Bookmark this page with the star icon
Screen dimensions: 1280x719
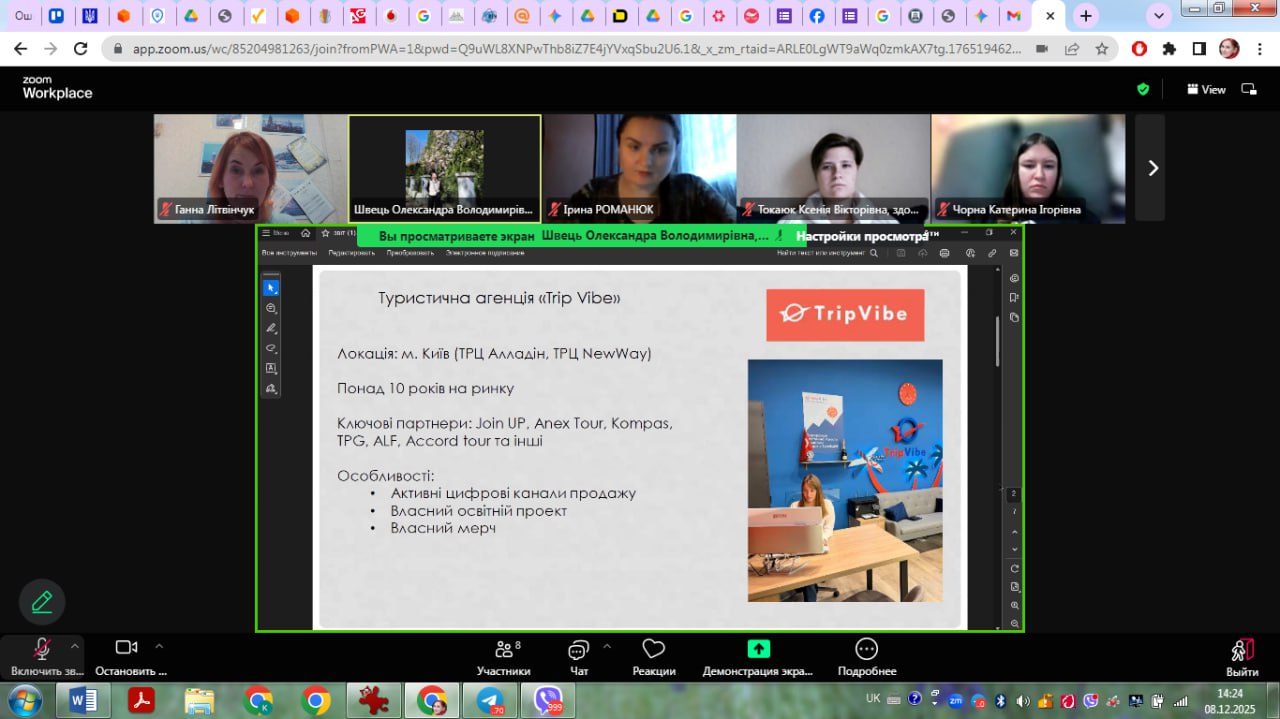tap(1101, 49)
